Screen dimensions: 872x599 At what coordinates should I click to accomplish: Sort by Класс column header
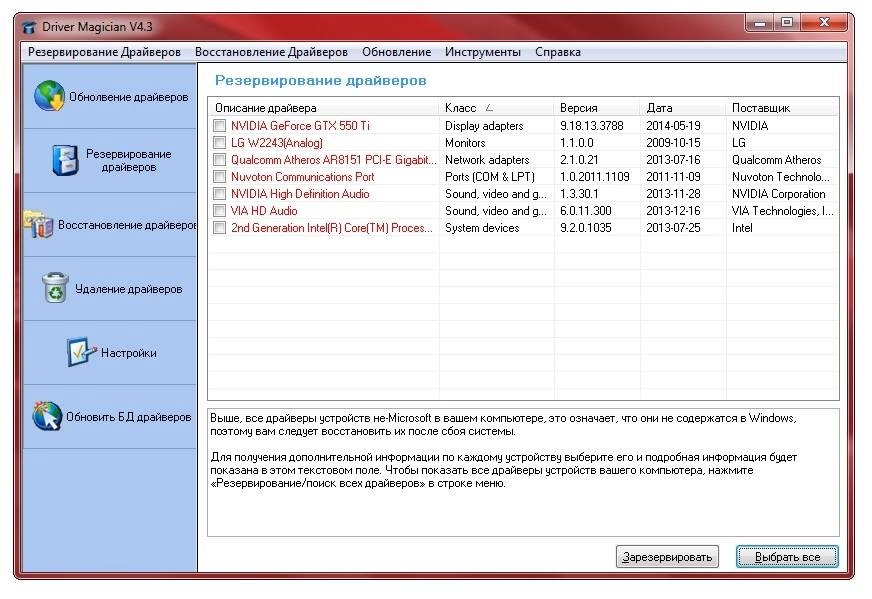click(497, 108)
